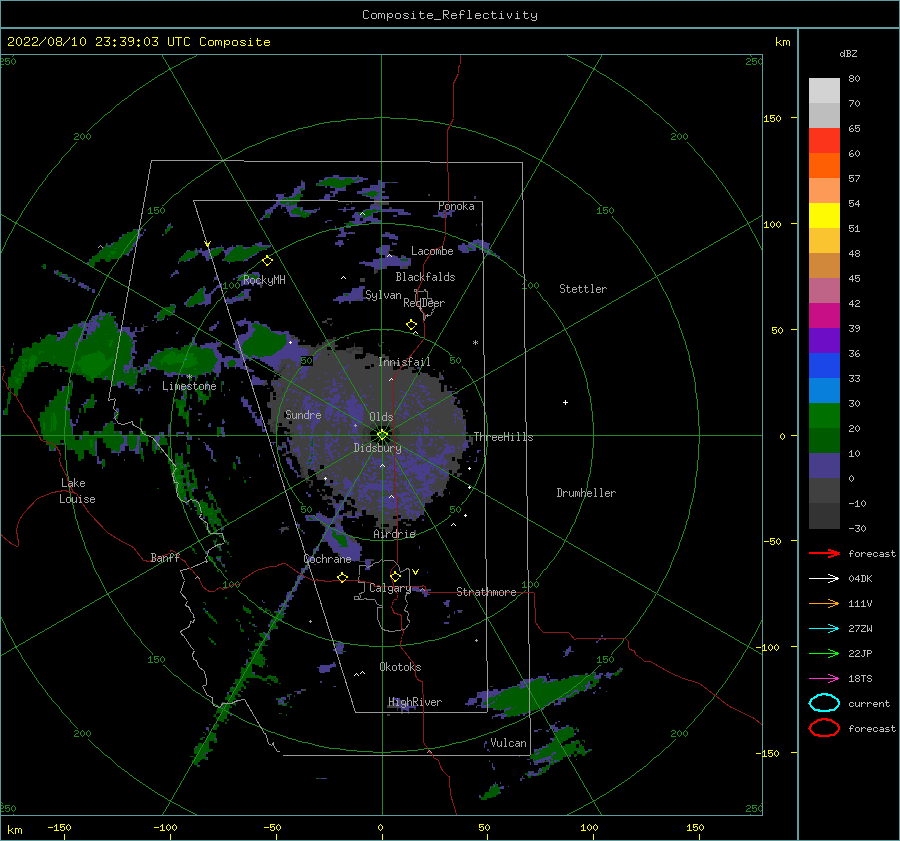Click the Airdrie city label
The image size is (900, 841).
[394, 534]
